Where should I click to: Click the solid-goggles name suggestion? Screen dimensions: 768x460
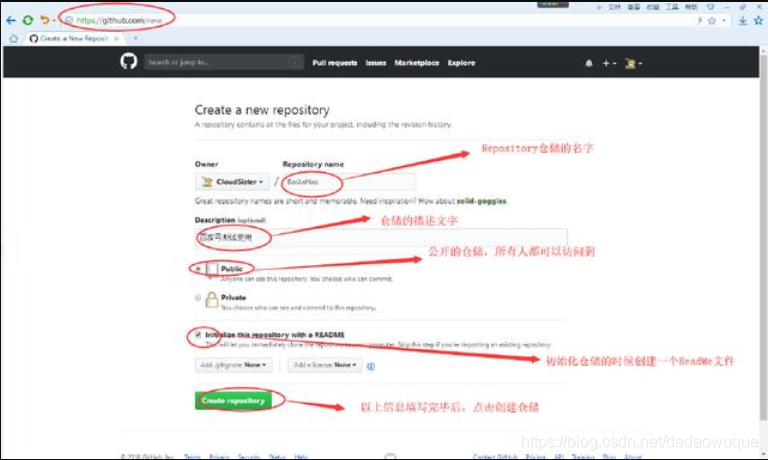pyautogui.click(x=481, y=201)
